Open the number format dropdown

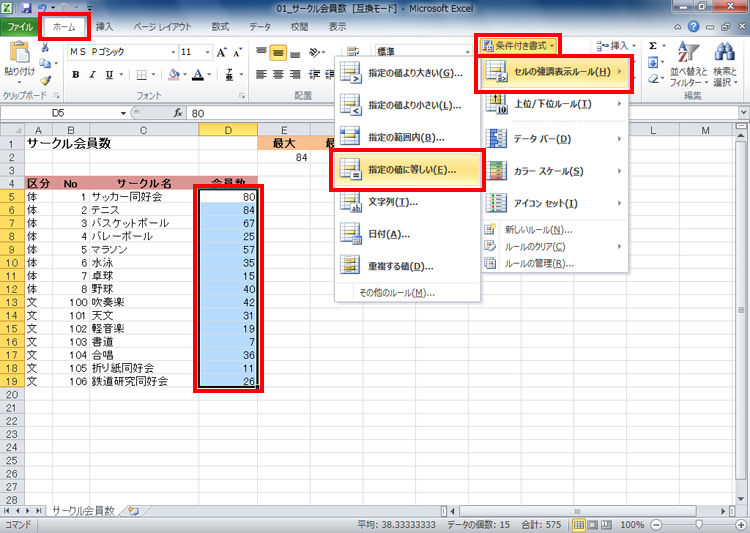click(x=468, y=52)
